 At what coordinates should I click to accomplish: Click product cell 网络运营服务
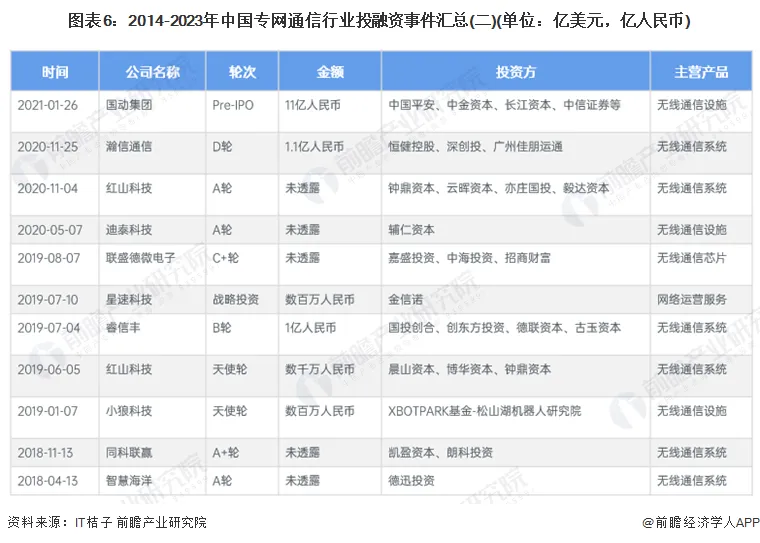tap(692, 300)
